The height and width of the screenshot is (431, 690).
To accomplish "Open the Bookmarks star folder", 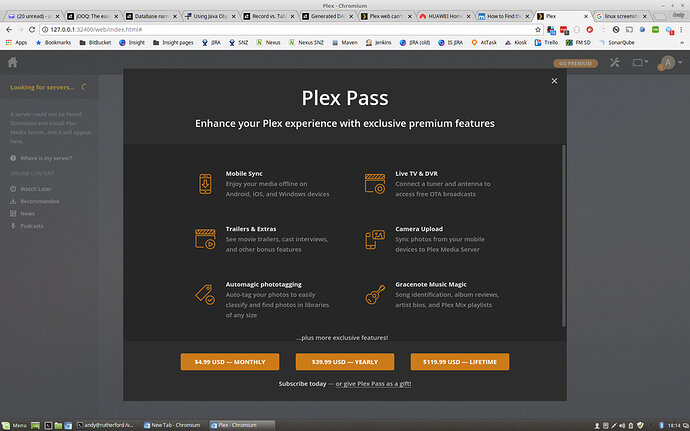I will [53, 43].
